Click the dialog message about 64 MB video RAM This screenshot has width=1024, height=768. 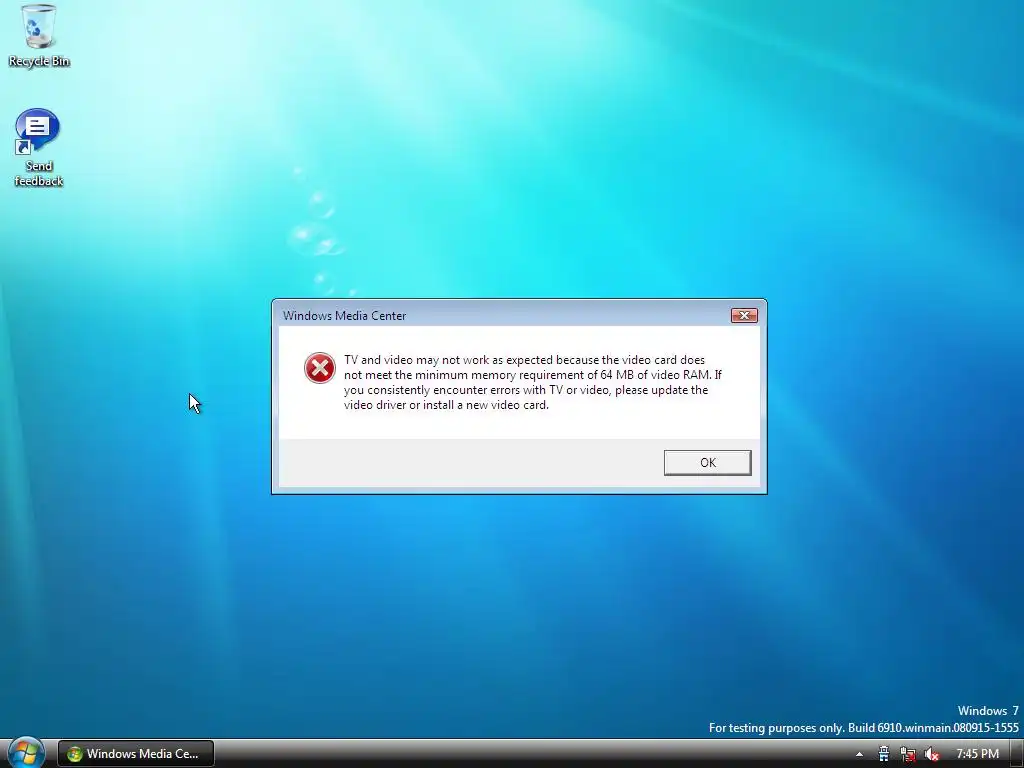[x=532, y=382]
